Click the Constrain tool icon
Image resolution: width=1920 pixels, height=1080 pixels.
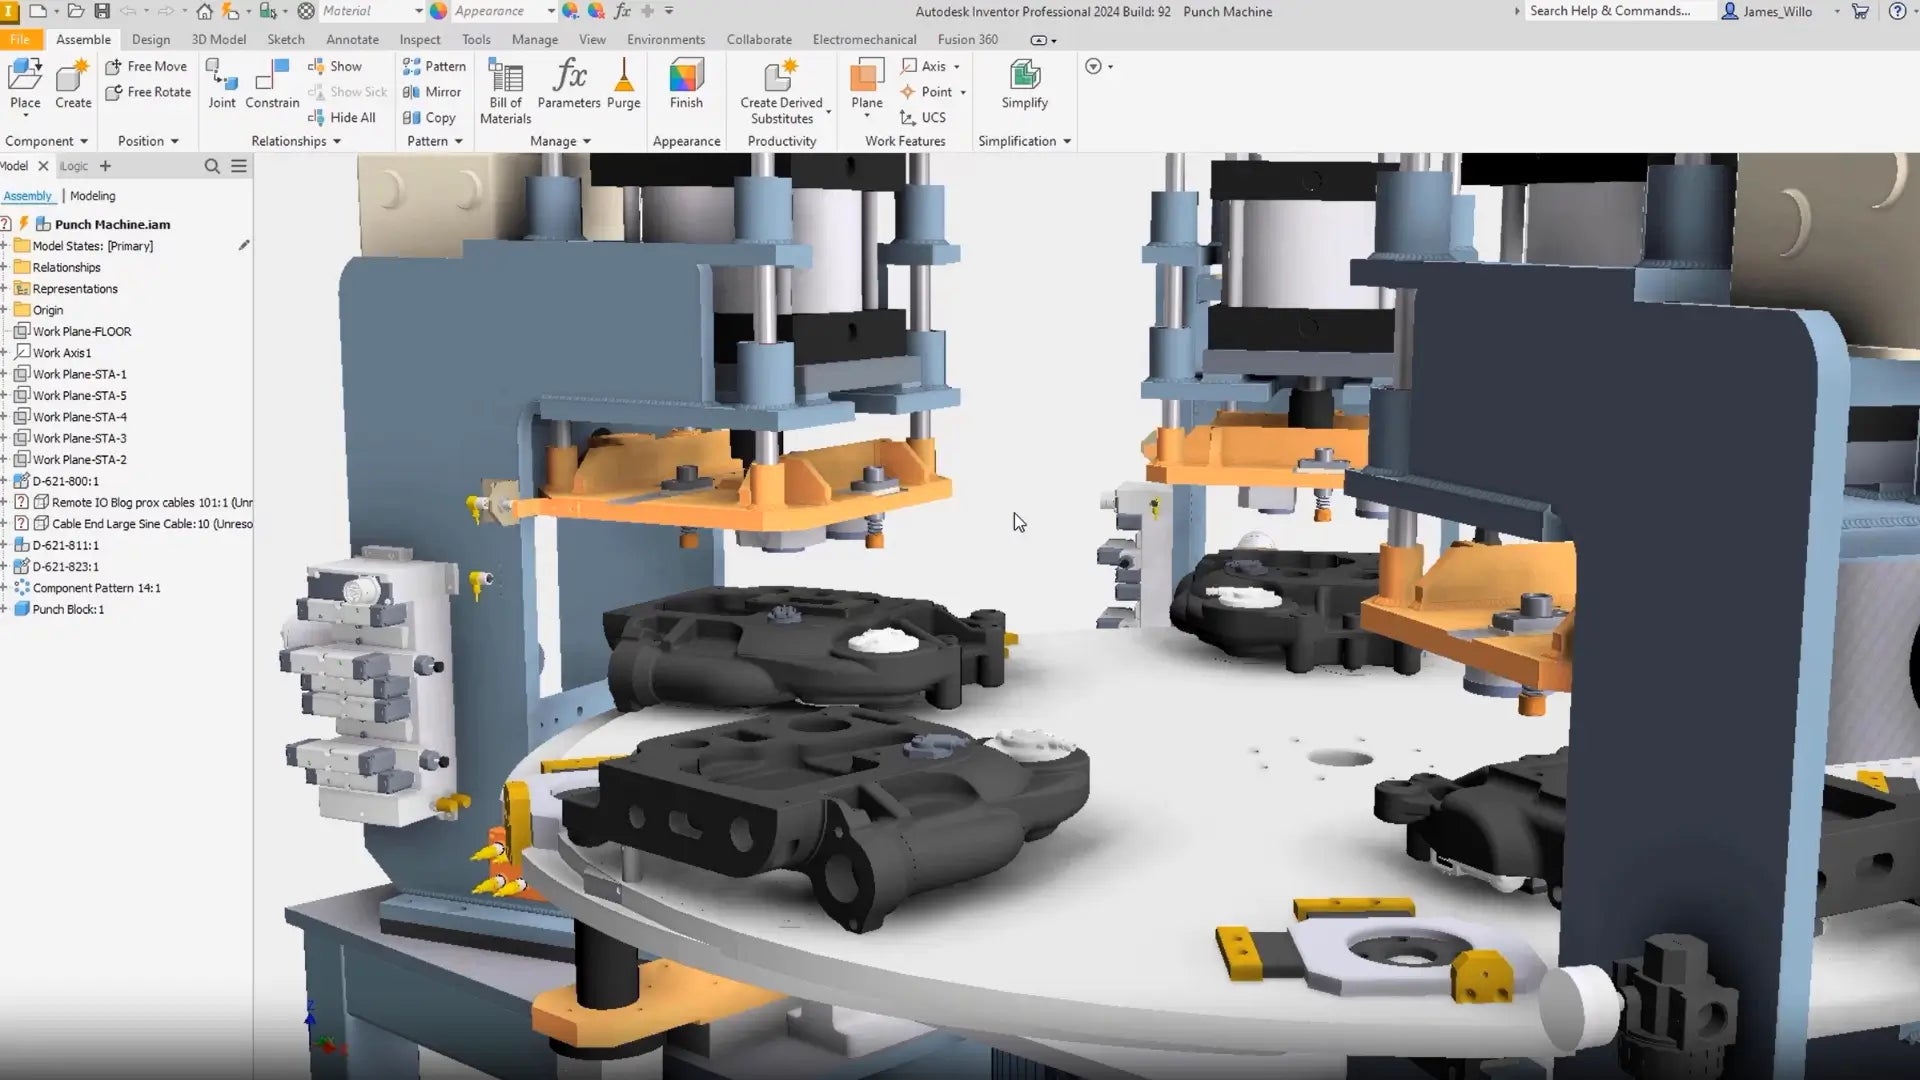pos(272,77)
